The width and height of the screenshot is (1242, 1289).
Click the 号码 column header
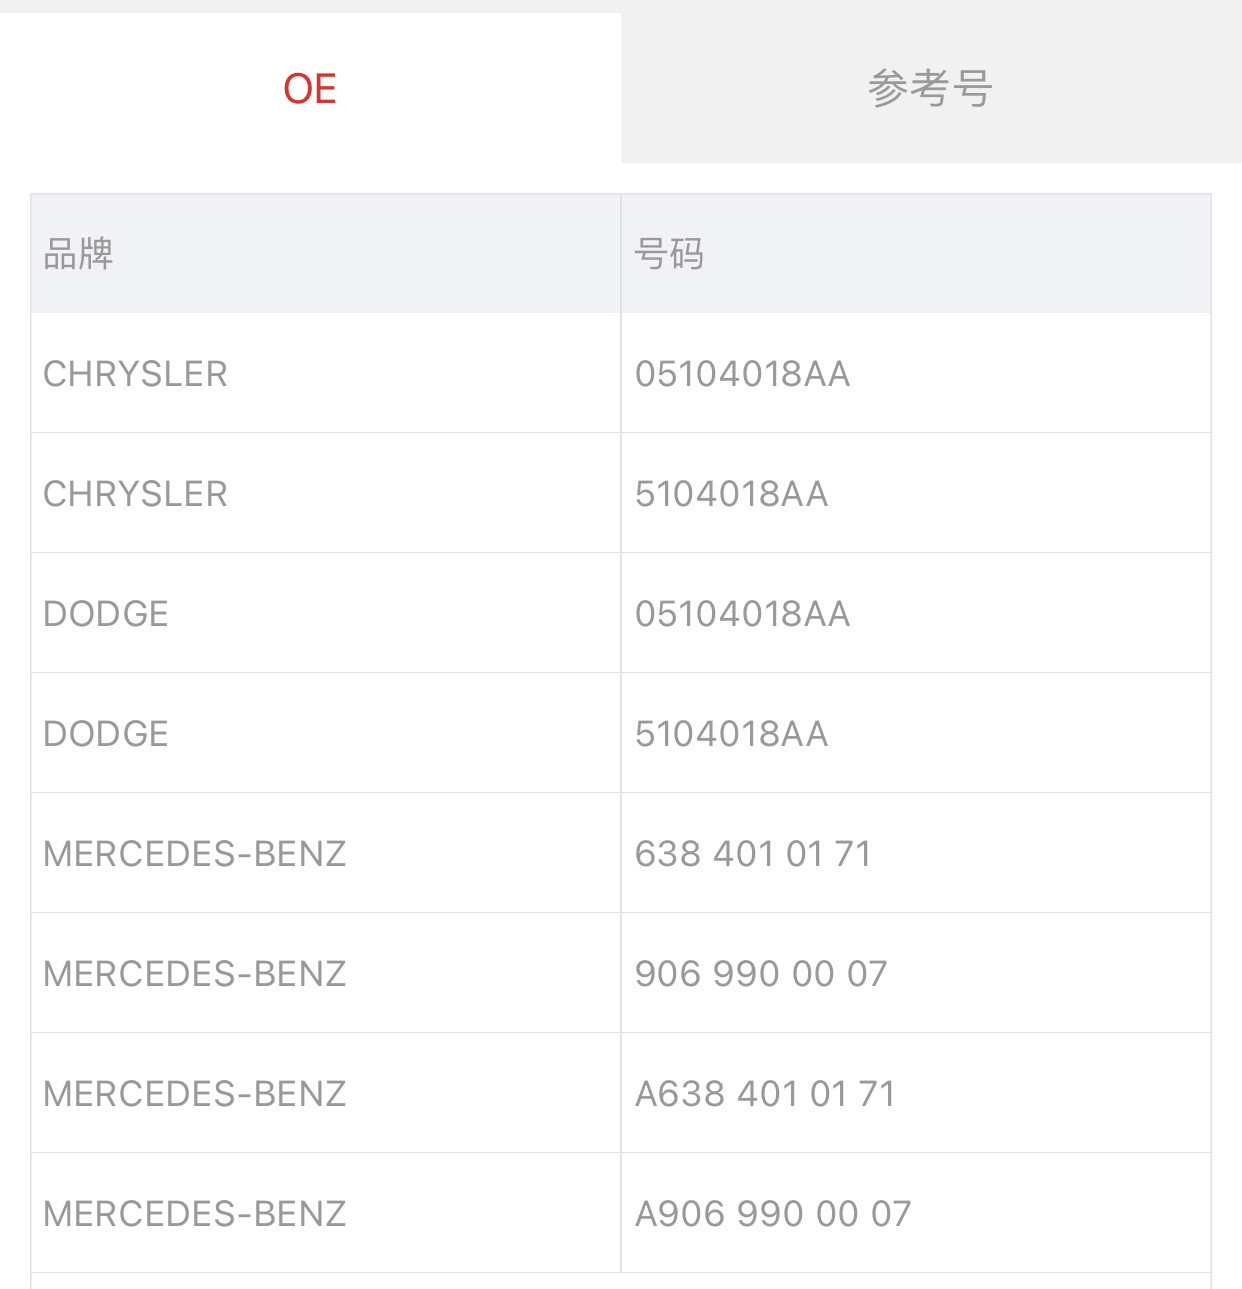tap(669, 254)
